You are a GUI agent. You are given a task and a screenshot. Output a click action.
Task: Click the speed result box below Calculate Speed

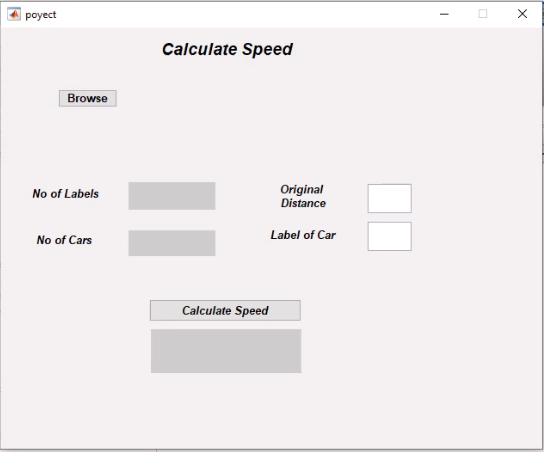pos(226,351)
